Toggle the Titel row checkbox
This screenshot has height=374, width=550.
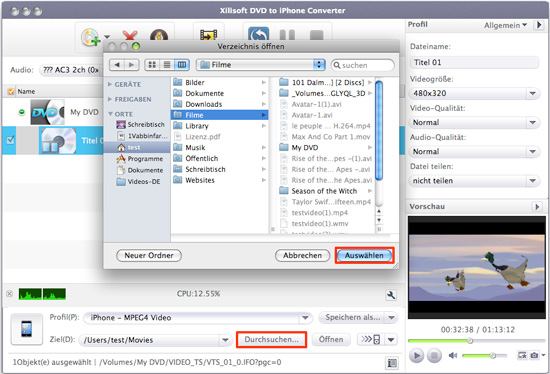(x=10, y=140)
